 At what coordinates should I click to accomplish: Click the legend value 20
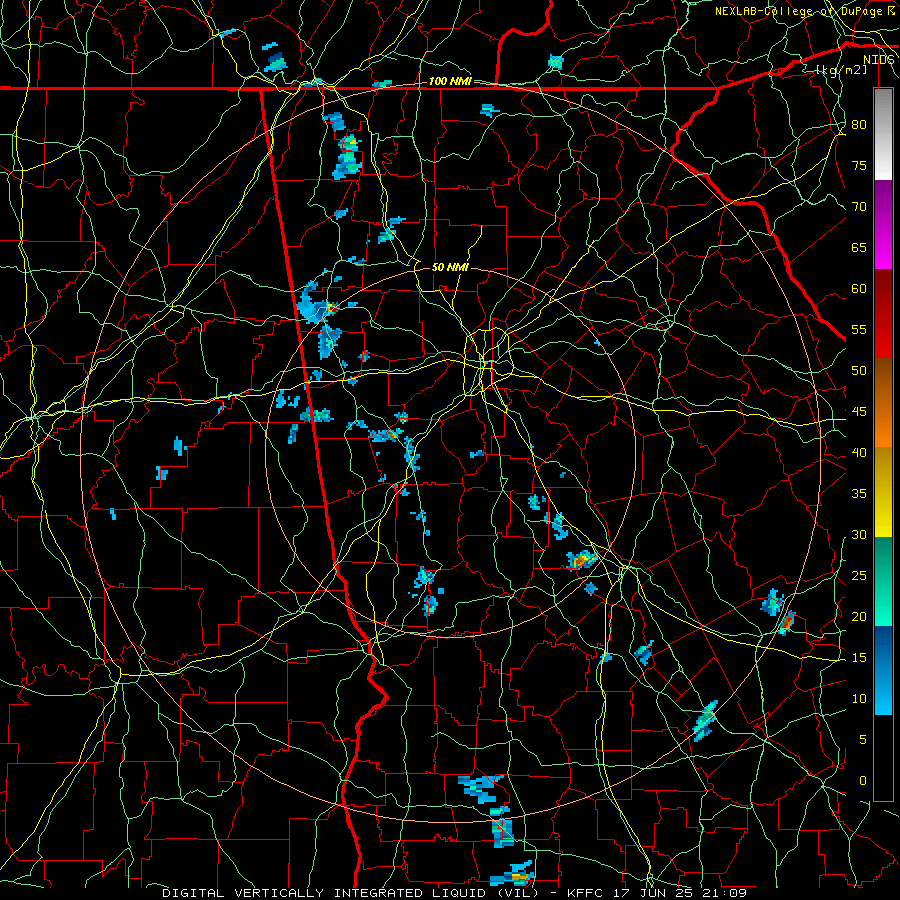859,617
